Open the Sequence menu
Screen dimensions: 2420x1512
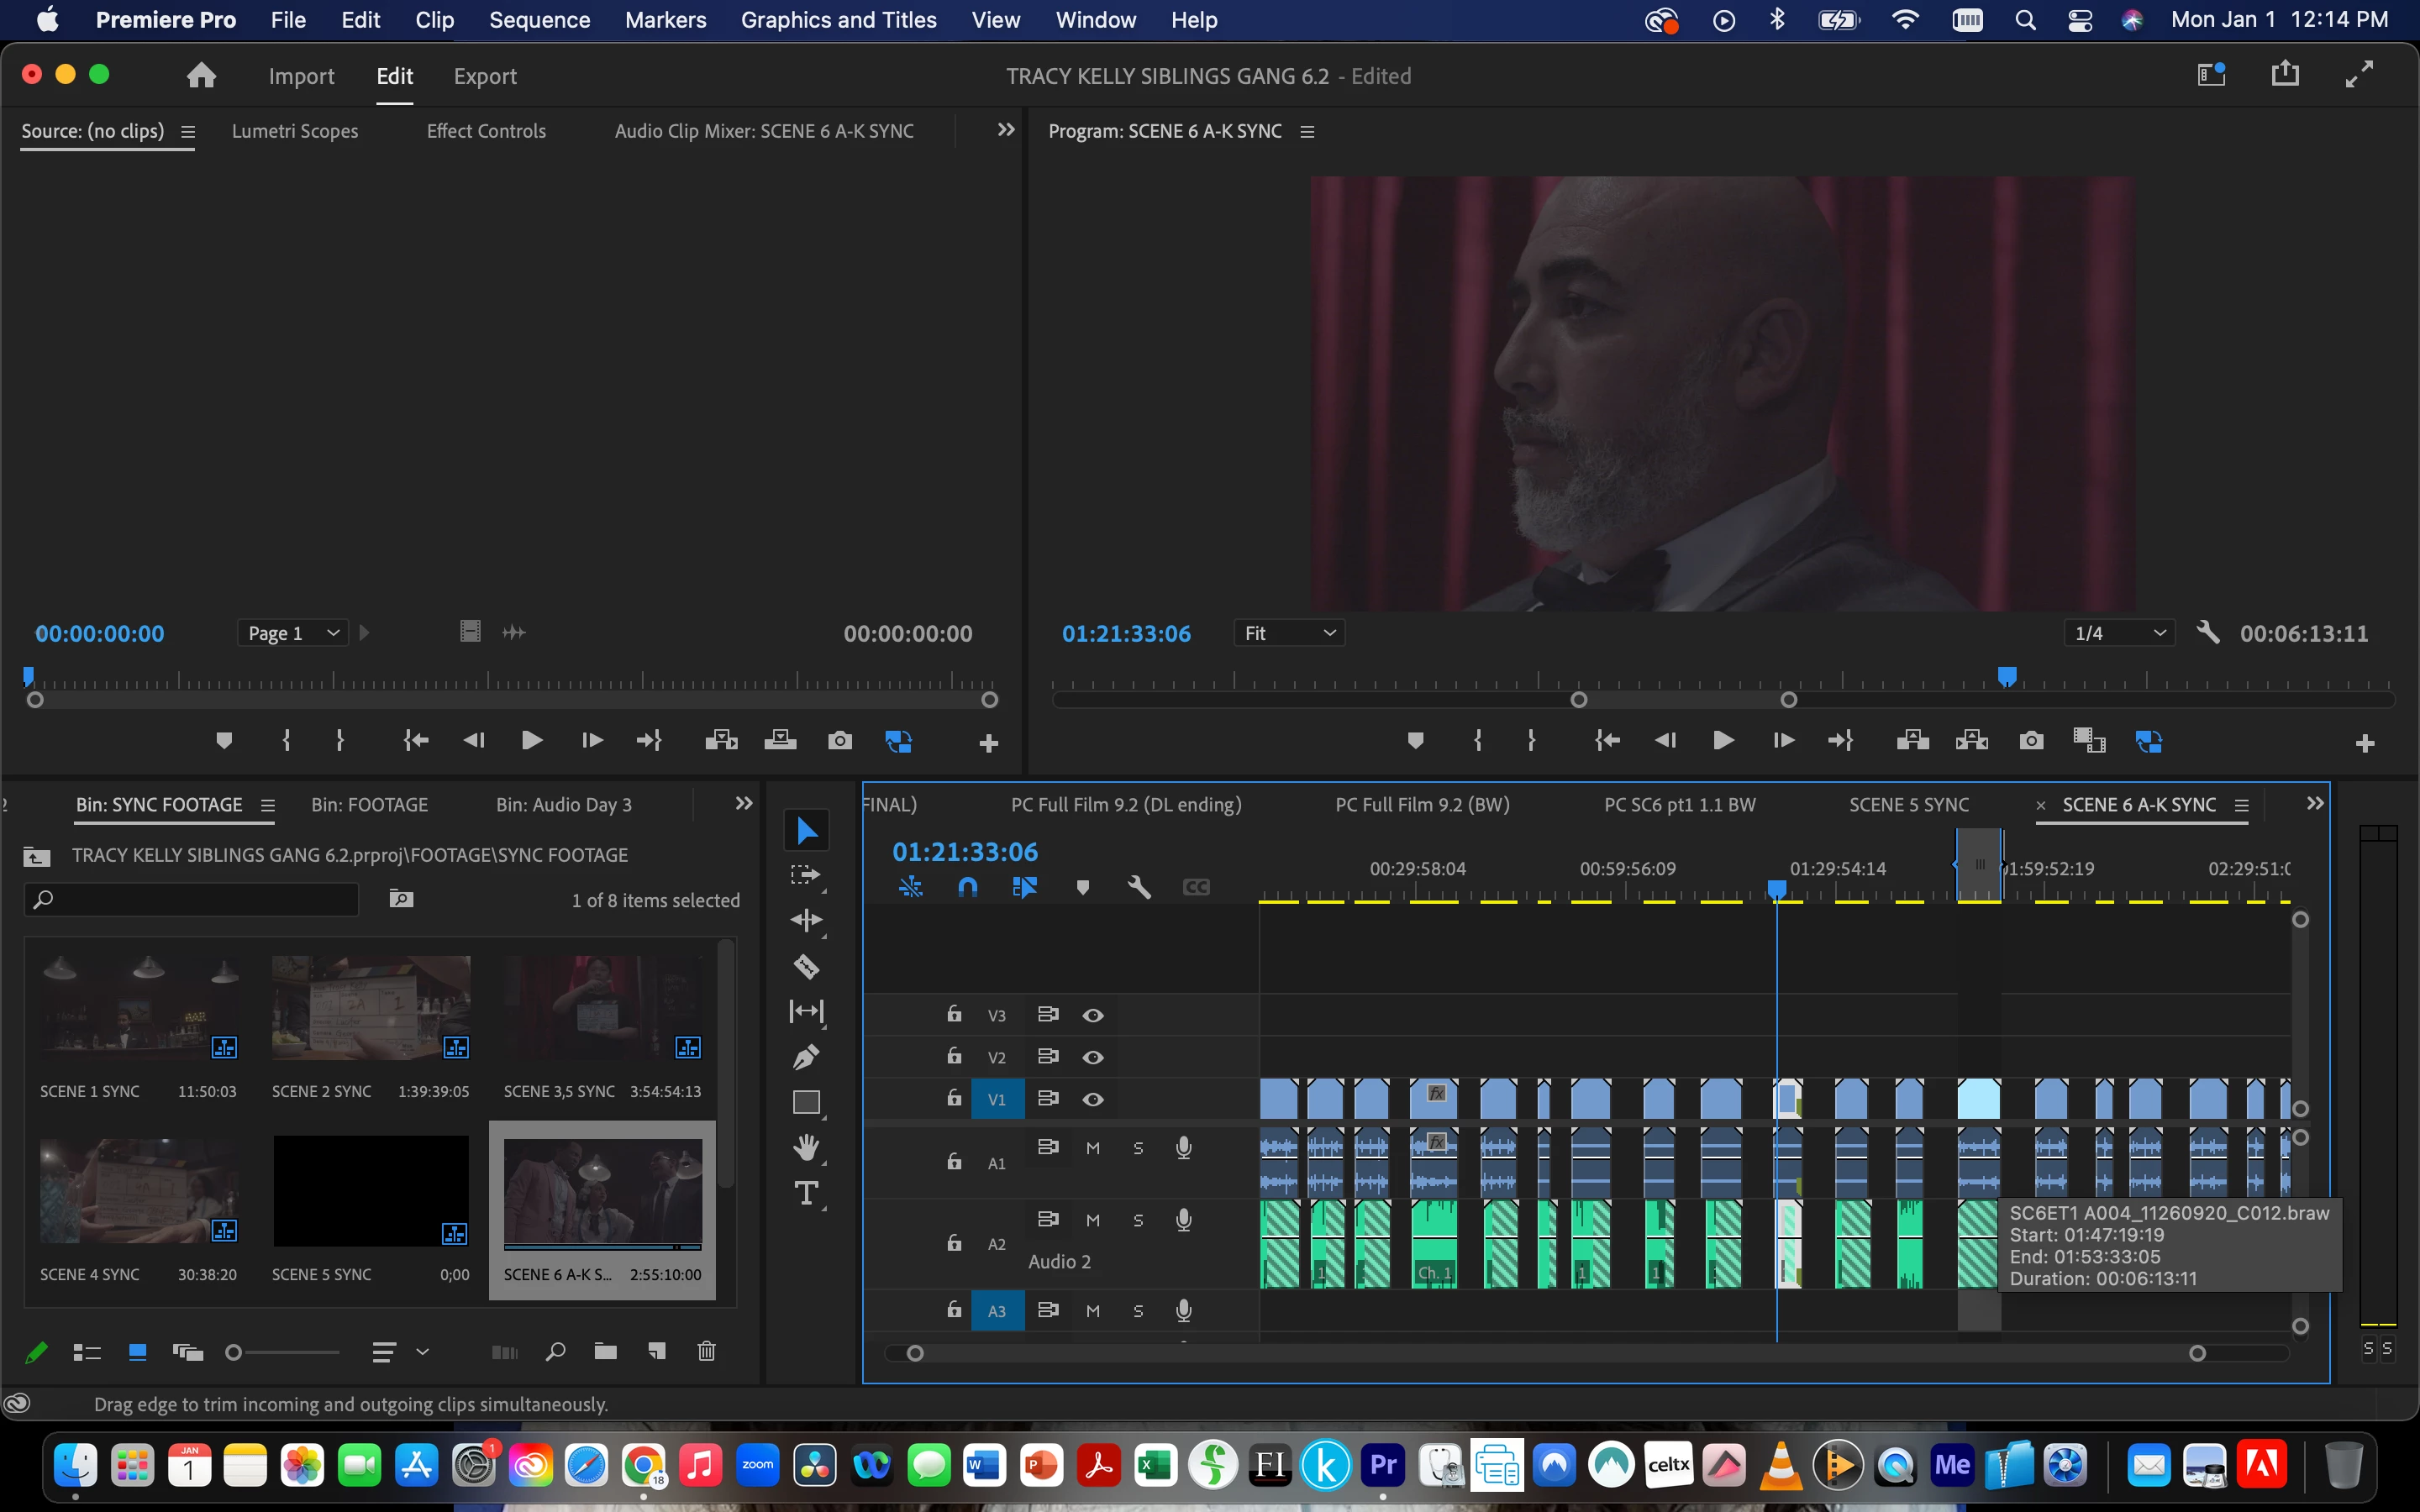[539, 20]
